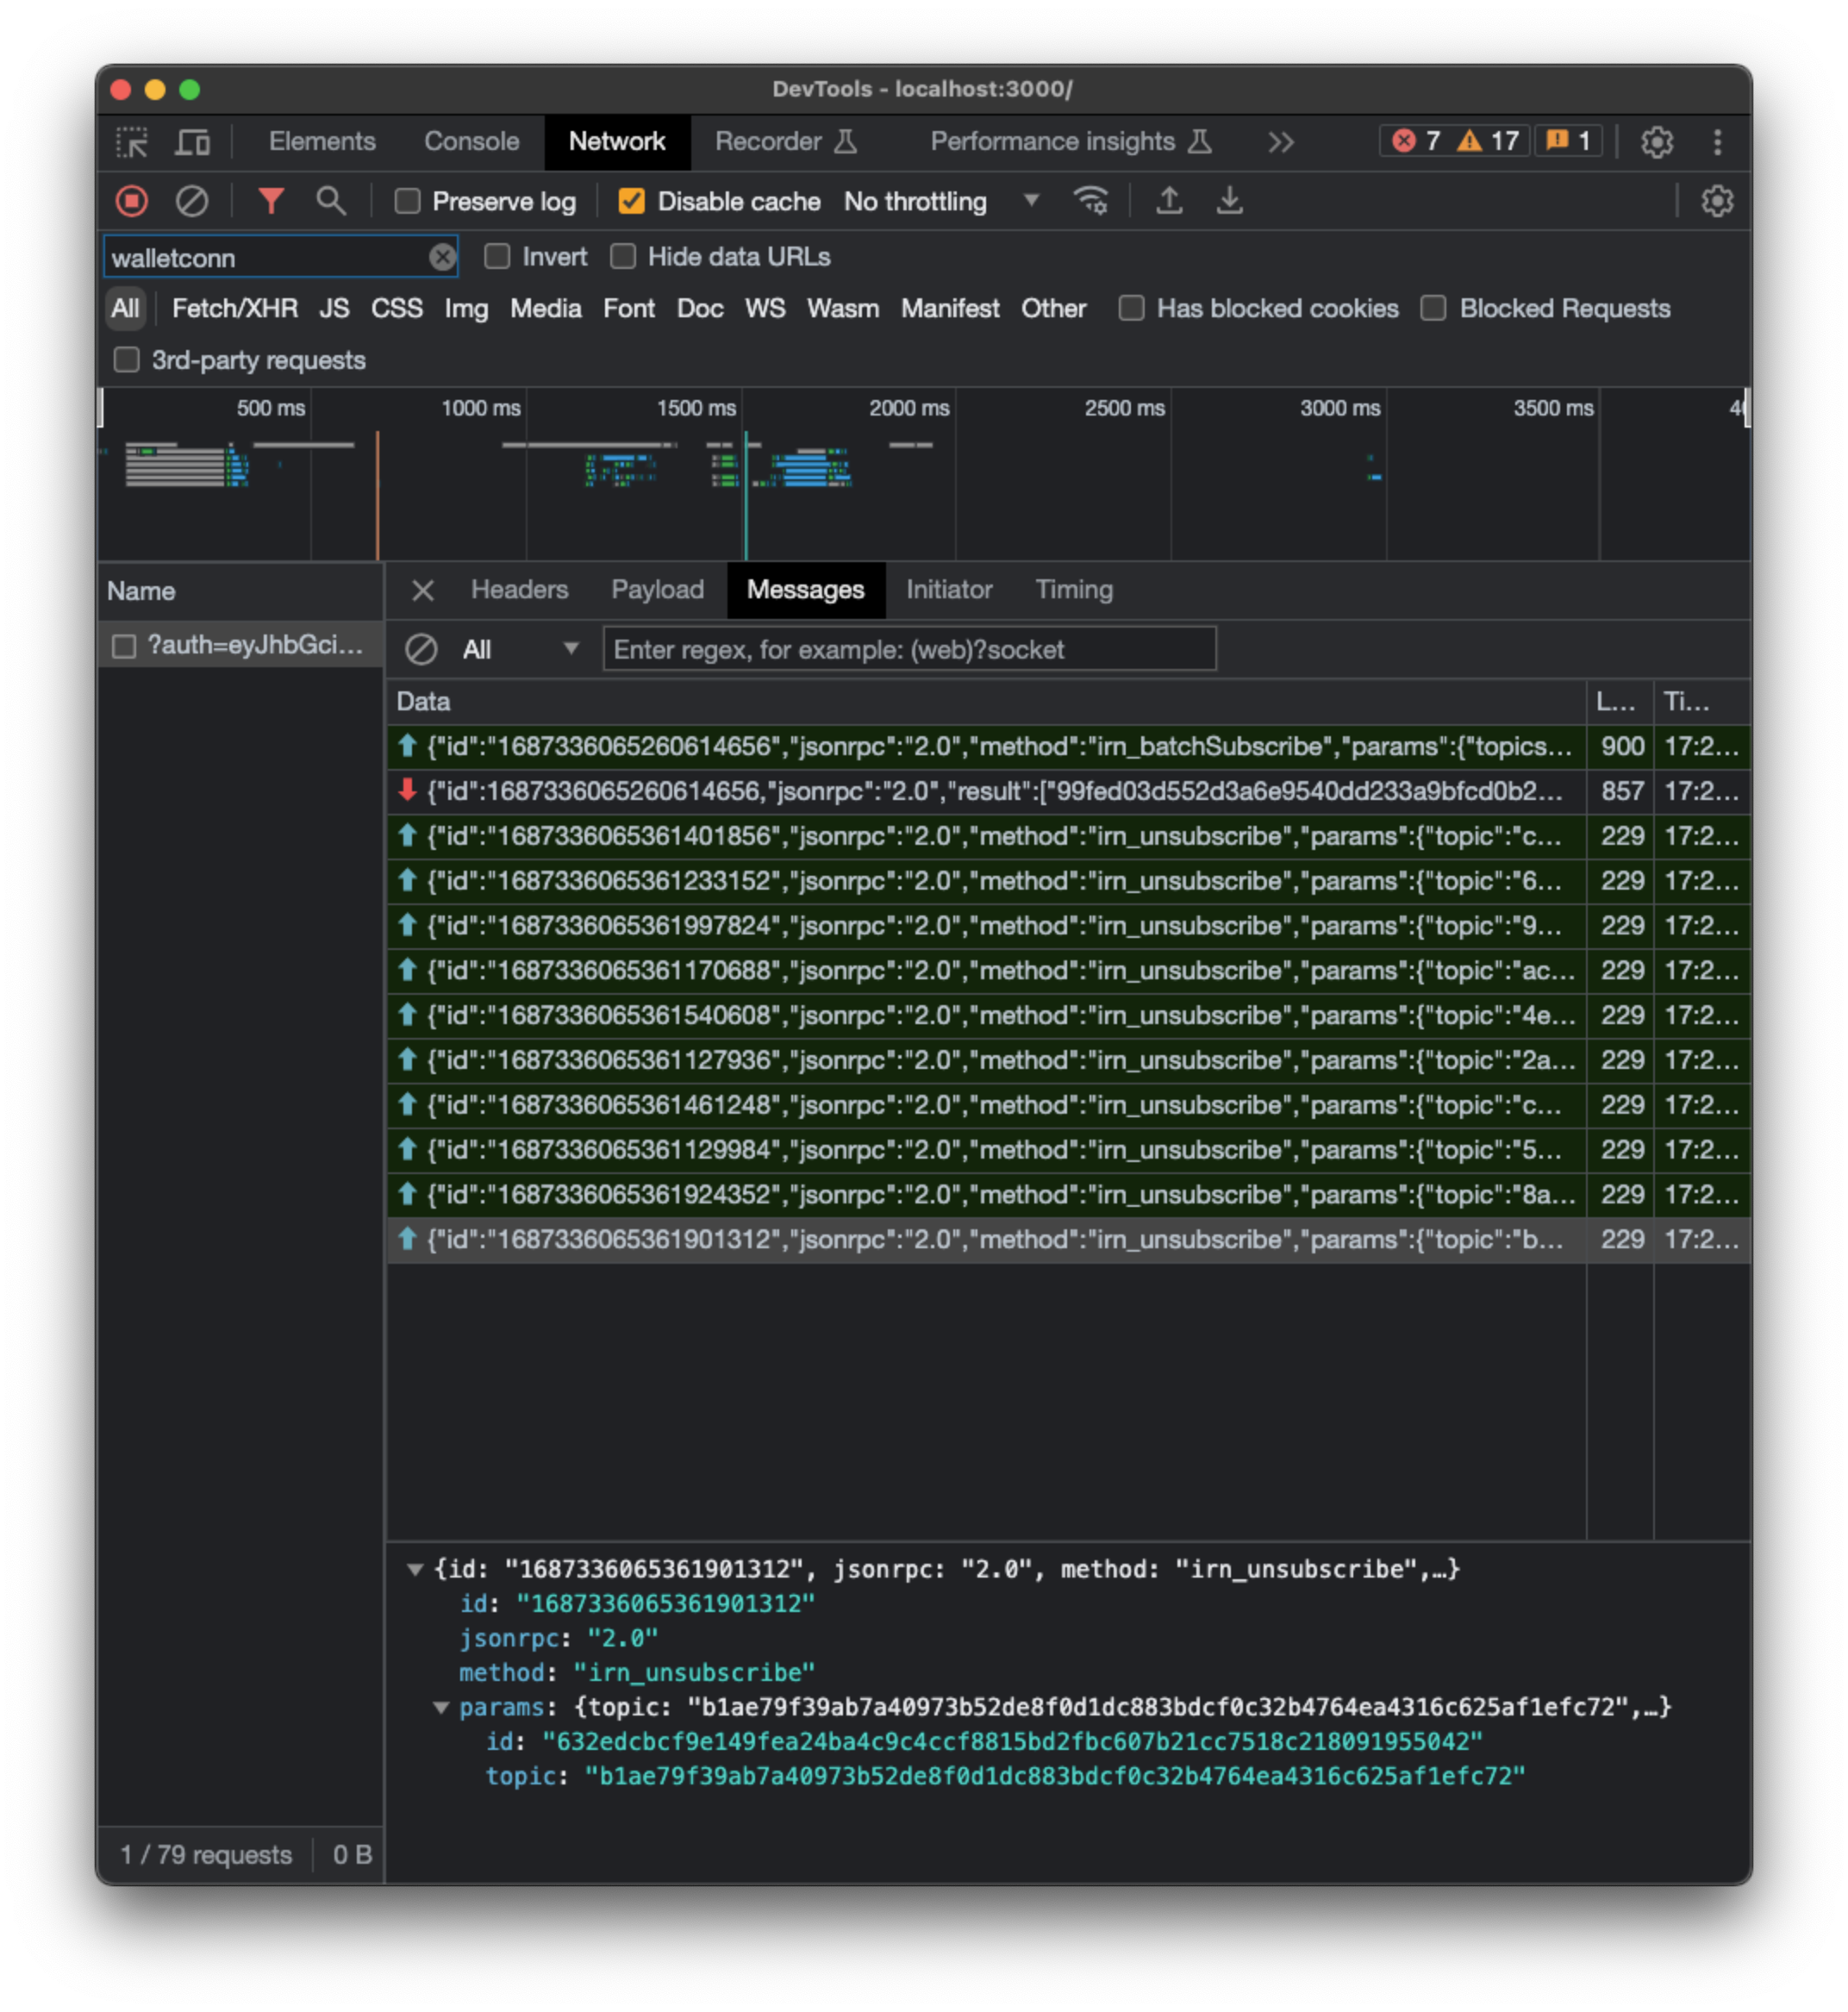Filter requests by WS type
The height and width of the screenshot is (2012, 1848).
[x=764, y=308]
